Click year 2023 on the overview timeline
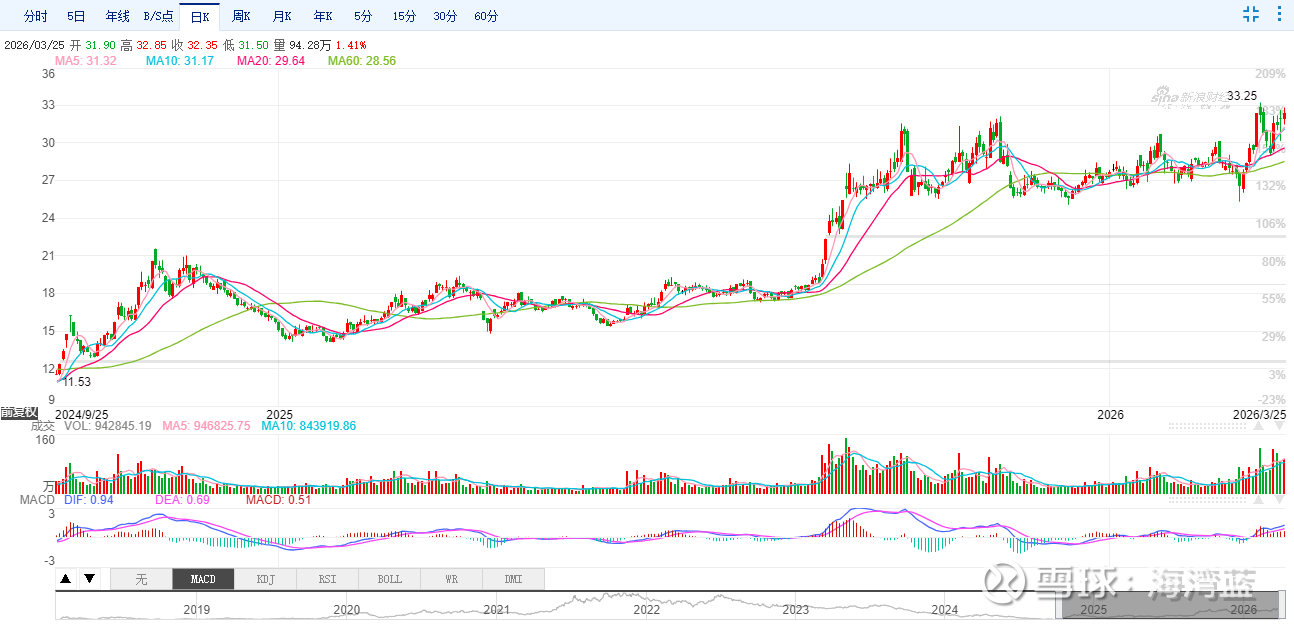 tap(796, 609)
